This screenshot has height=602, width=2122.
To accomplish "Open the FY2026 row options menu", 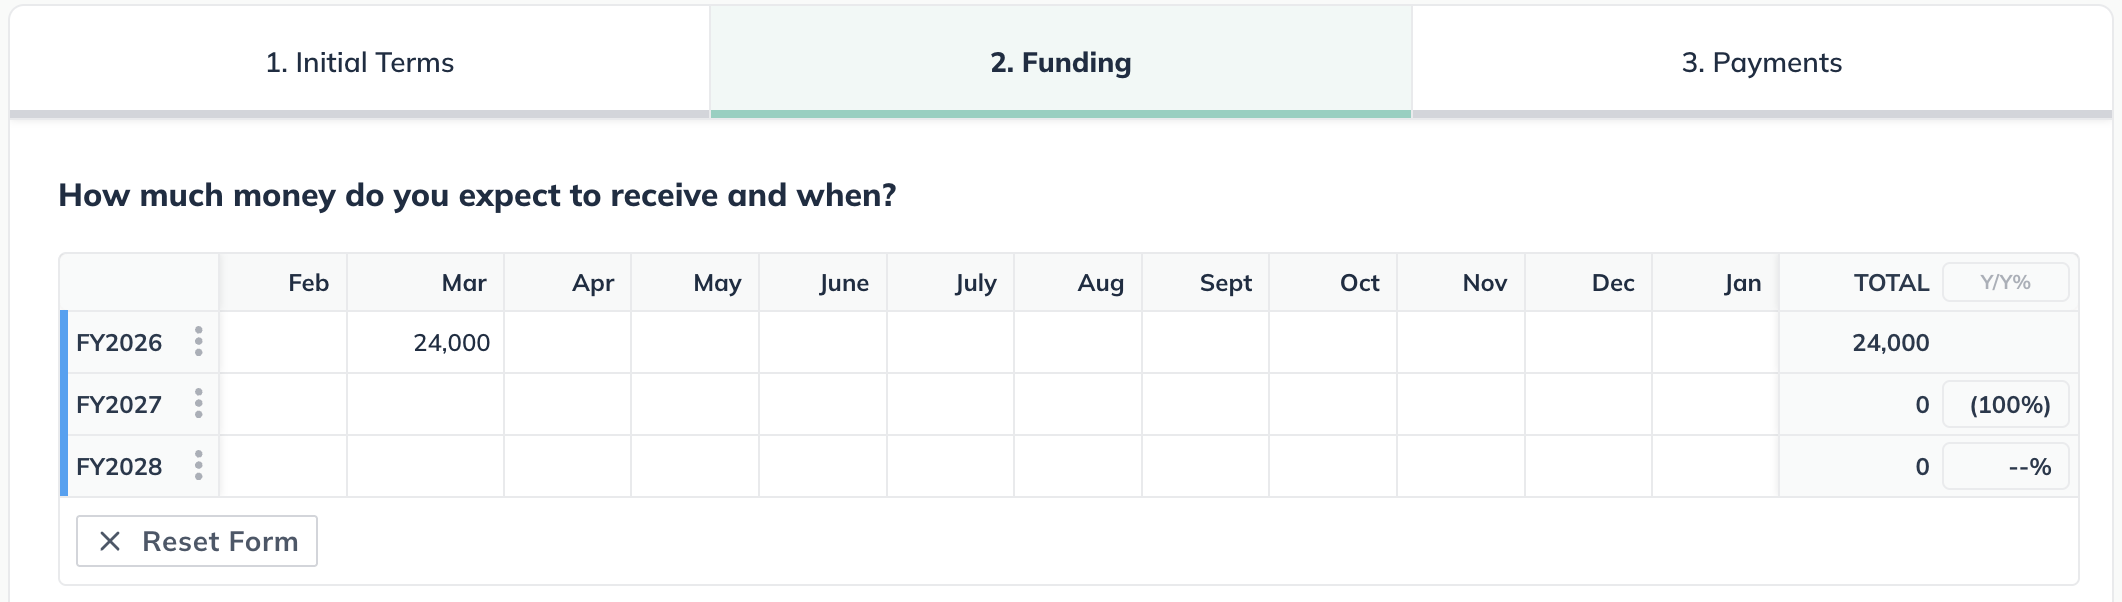I will point(199,342).
